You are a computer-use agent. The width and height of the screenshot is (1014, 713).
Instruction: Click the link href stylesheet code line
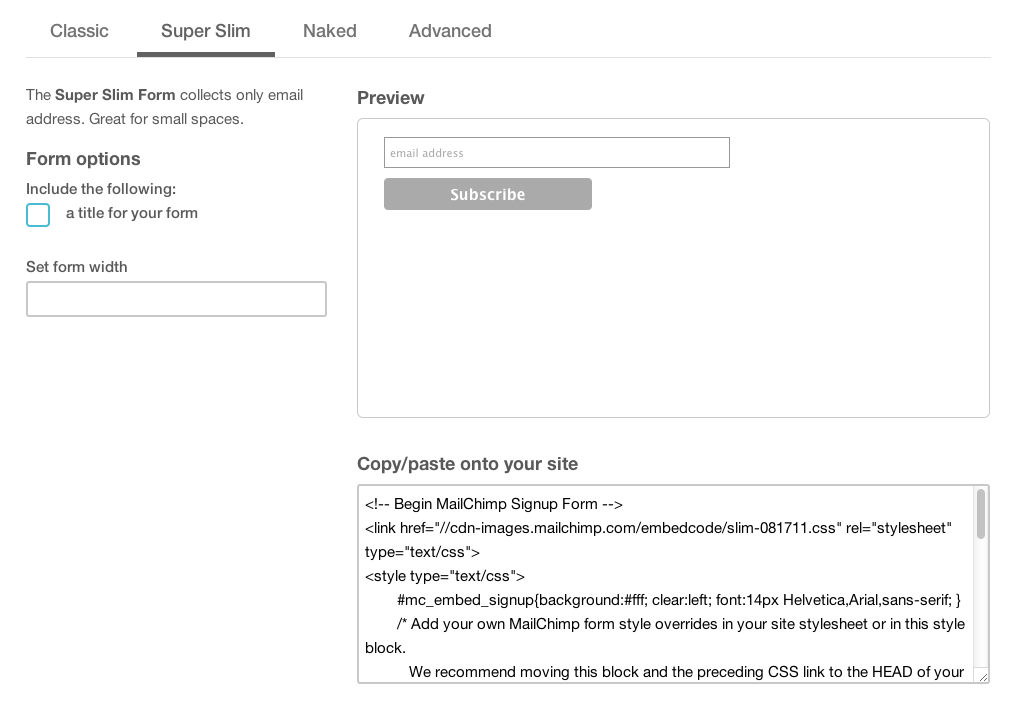(658, 528)
